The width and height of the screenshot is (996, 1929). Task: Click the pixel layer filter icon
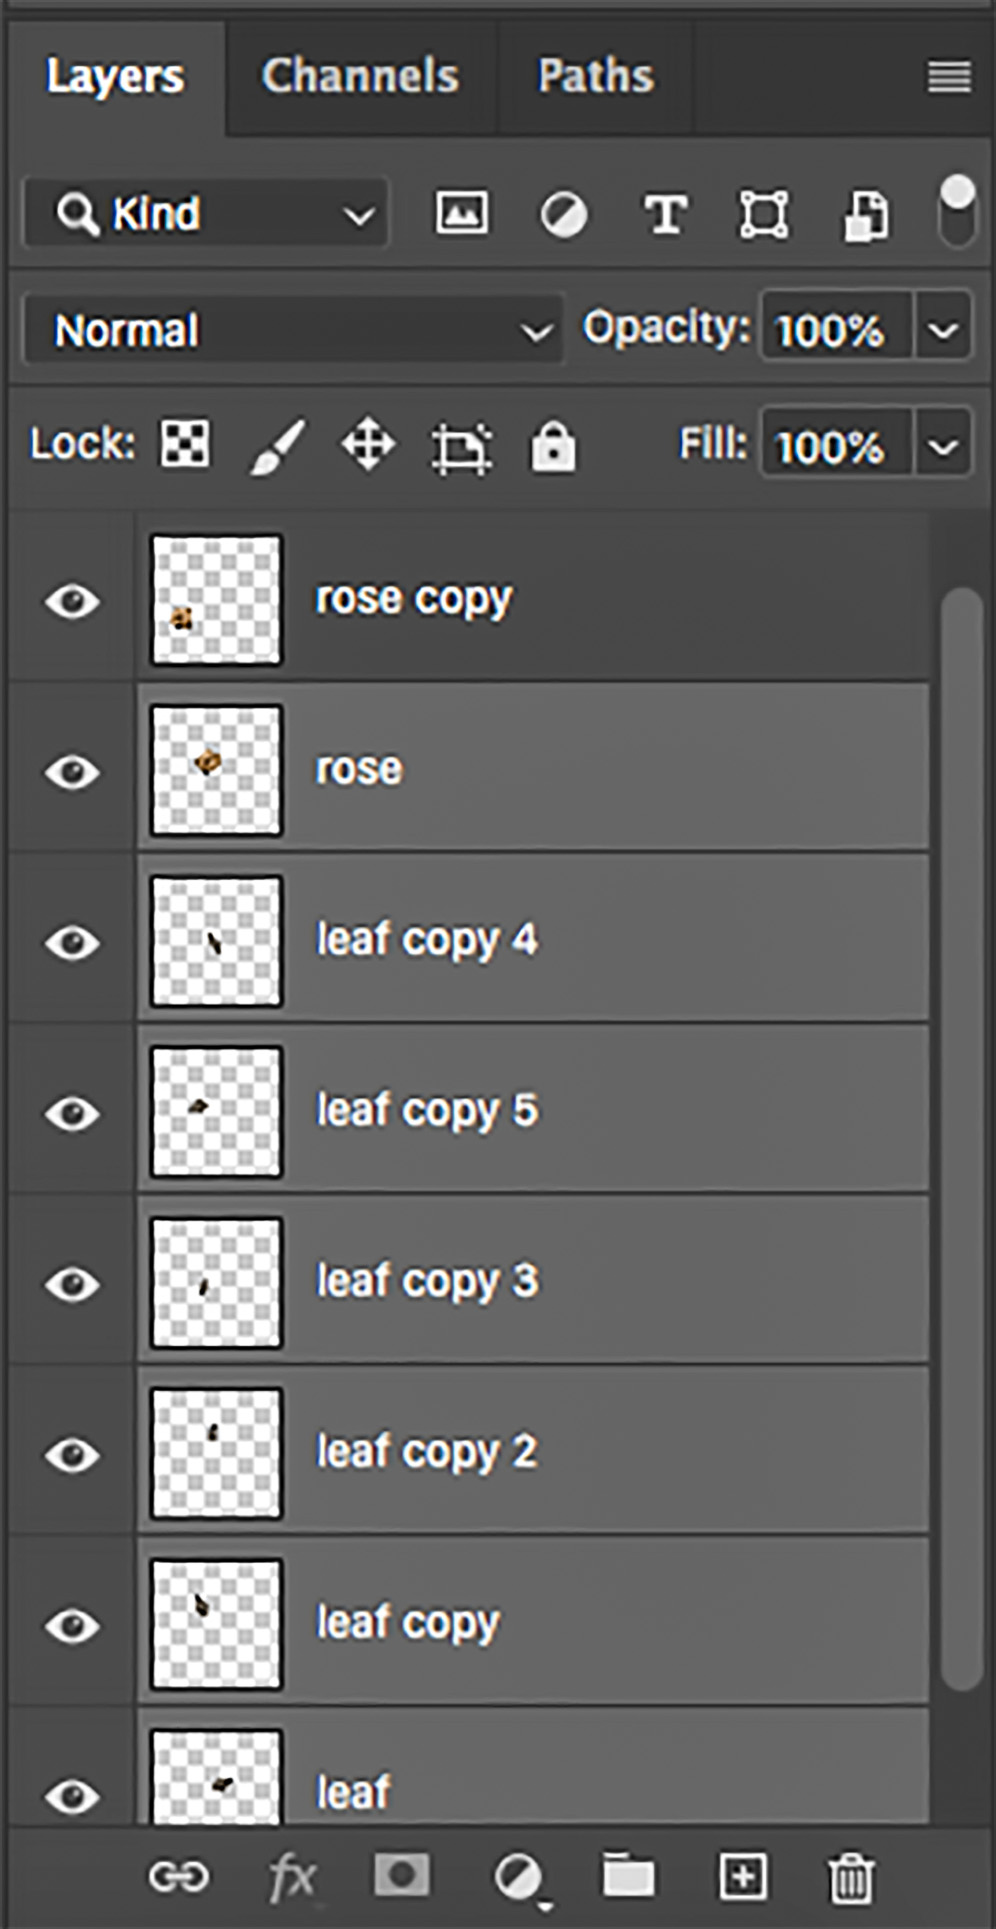pyautogui.click(x=461, y=214)
